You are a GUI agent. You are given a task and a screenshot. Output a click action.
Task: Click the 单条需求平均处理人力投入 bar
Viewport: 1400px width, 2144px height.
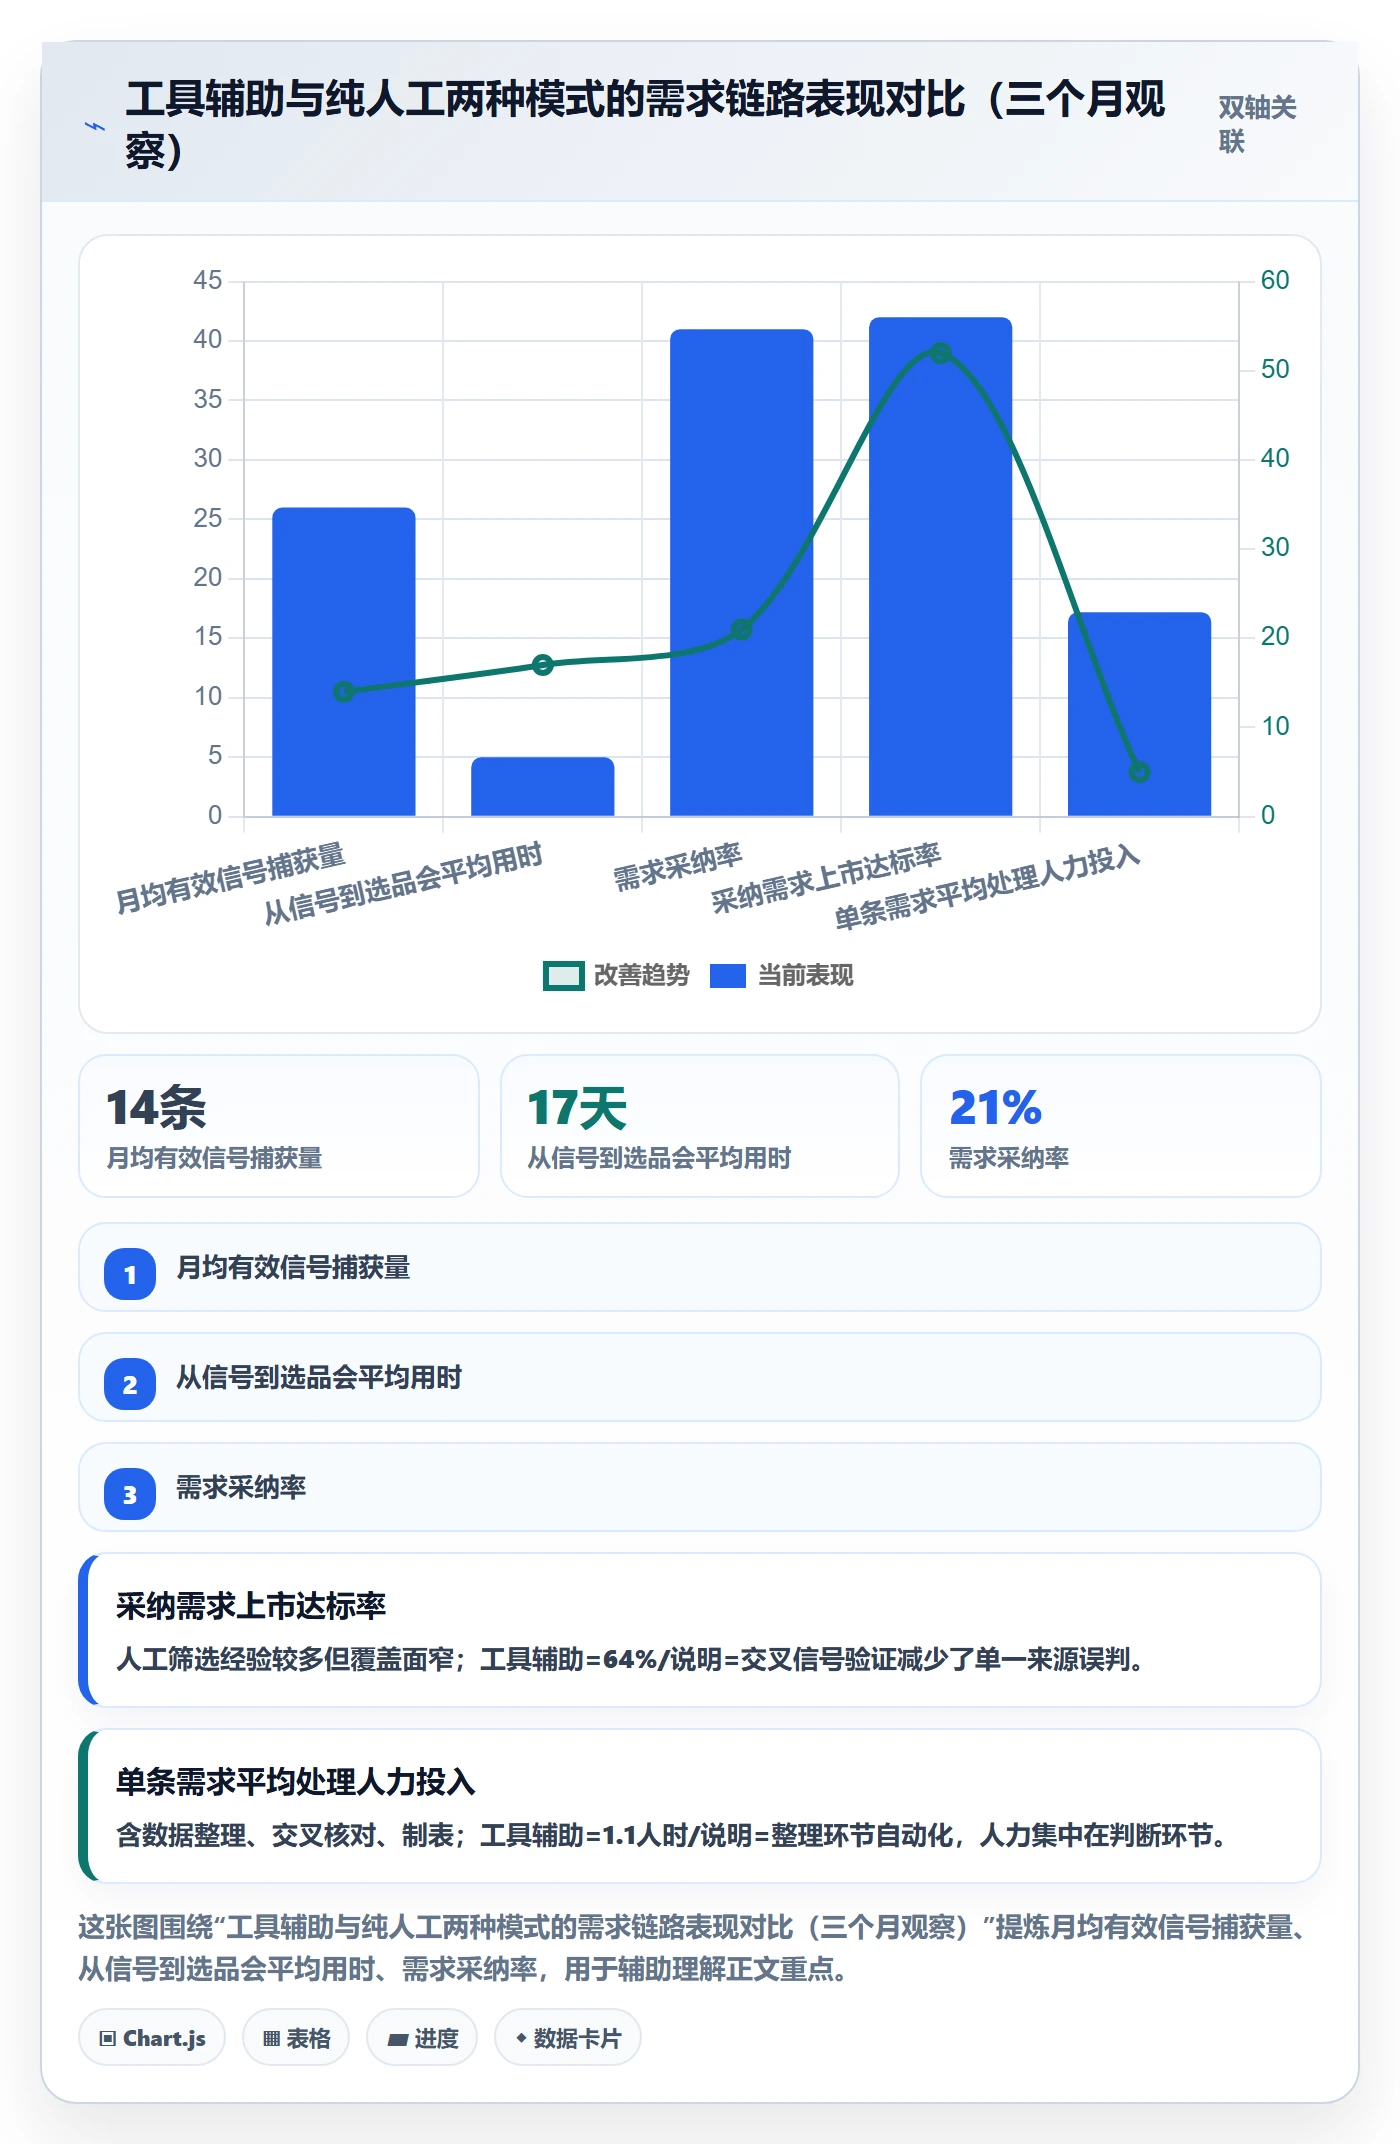pyautogui.click(x=1139, y=715)
